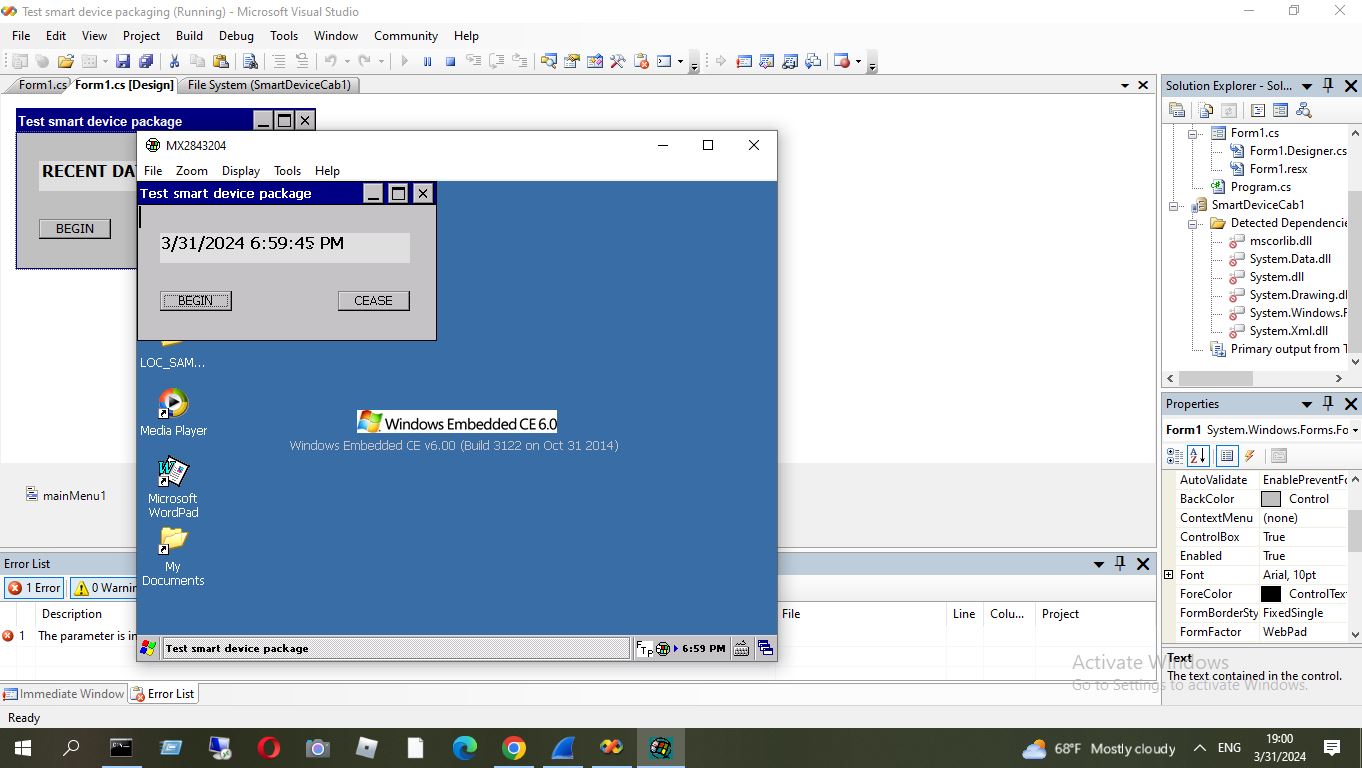Expand the Font property in Properties
Screen dimensions: 1362x768
pos(1168,575)
